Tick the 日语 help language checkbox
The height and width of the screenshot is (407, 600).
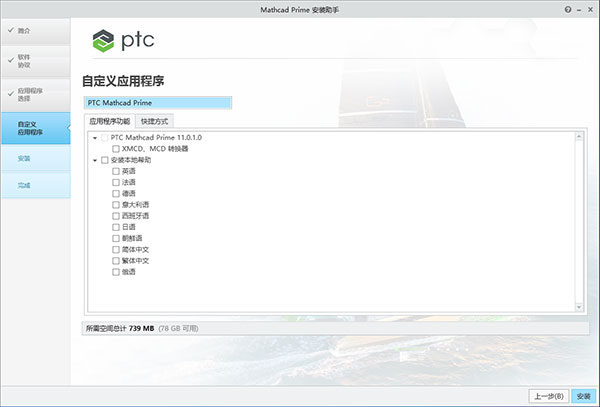click(x=116, y=227)
